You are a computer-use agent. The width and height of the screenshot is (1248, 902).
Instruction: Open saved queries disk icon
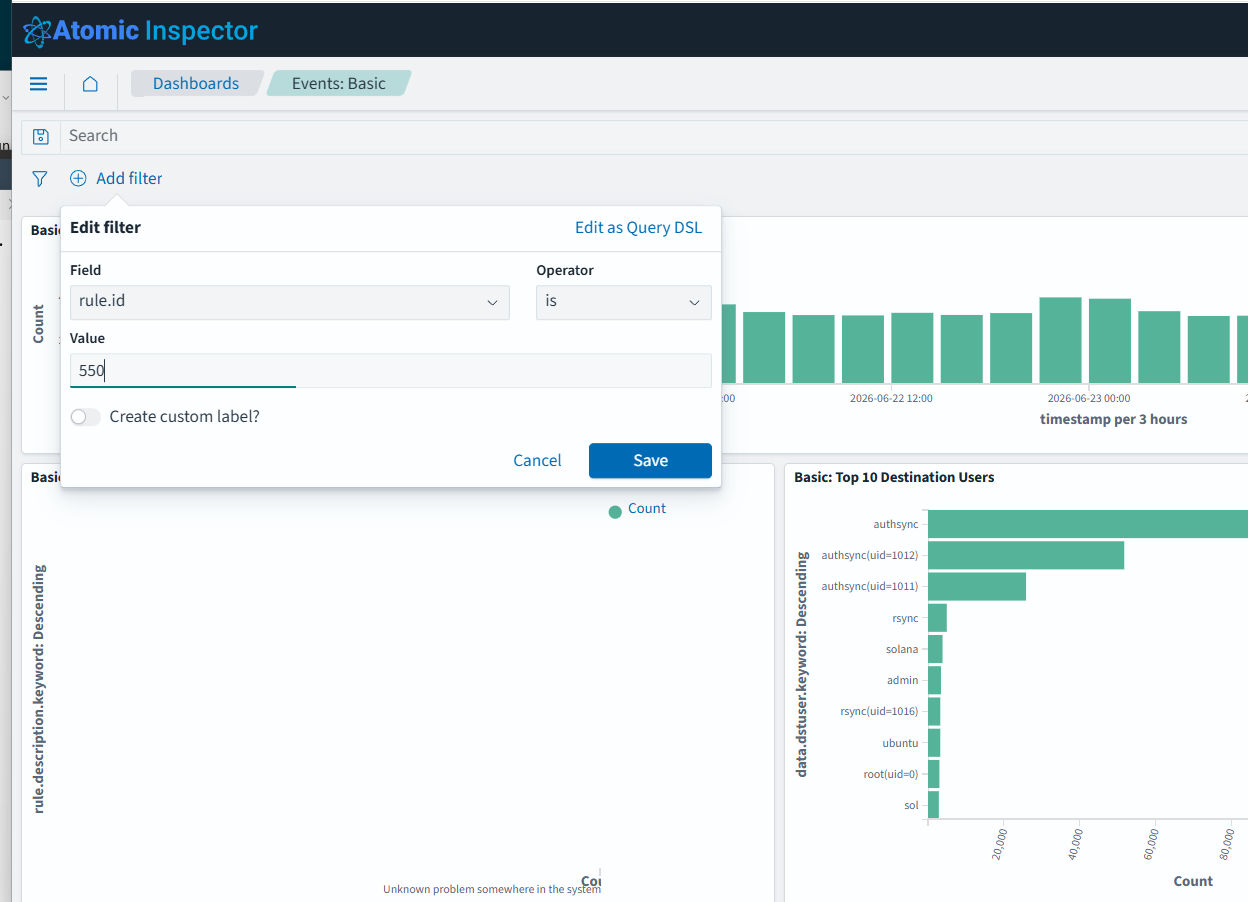pos(41,136)
